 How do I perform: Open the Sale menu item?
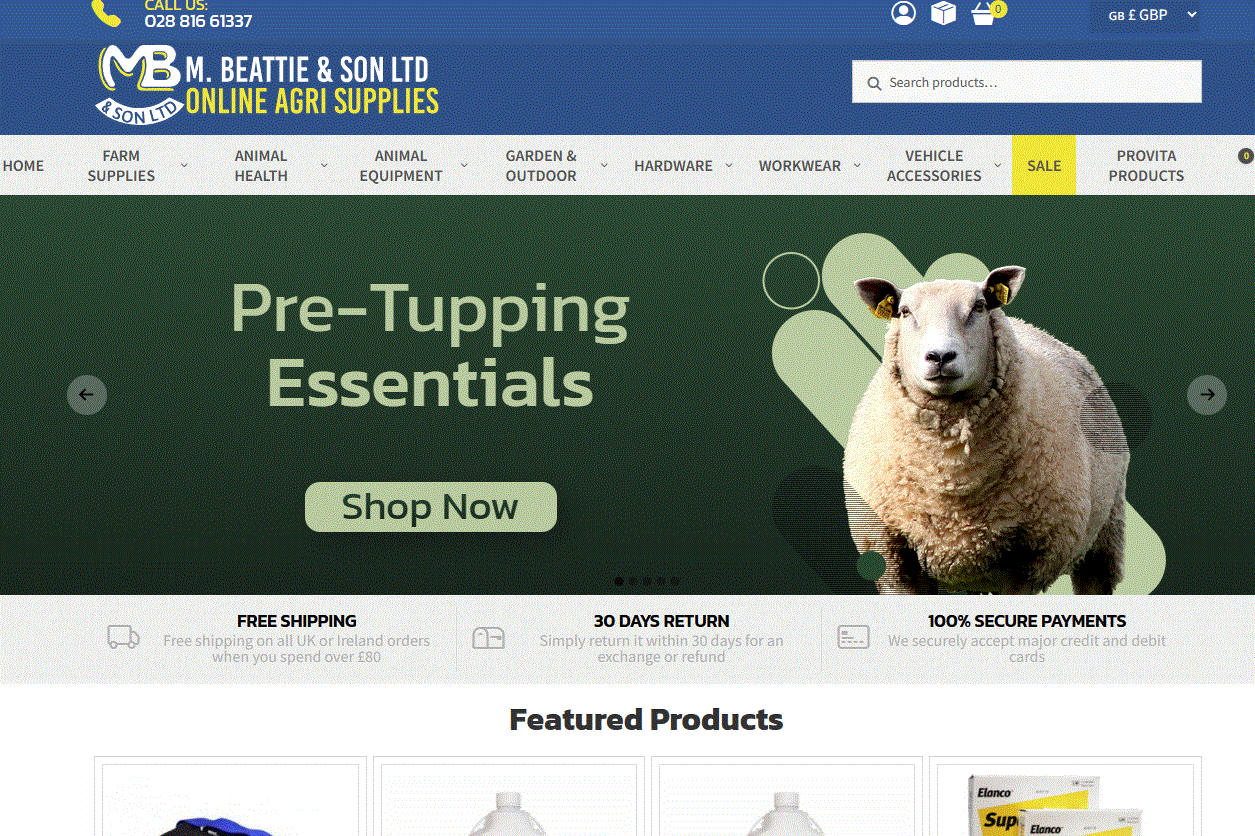1044,165
